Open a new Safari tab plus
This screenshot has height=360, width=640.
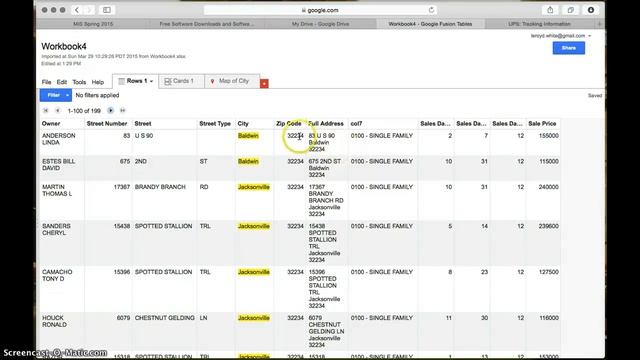coord(600,24)
